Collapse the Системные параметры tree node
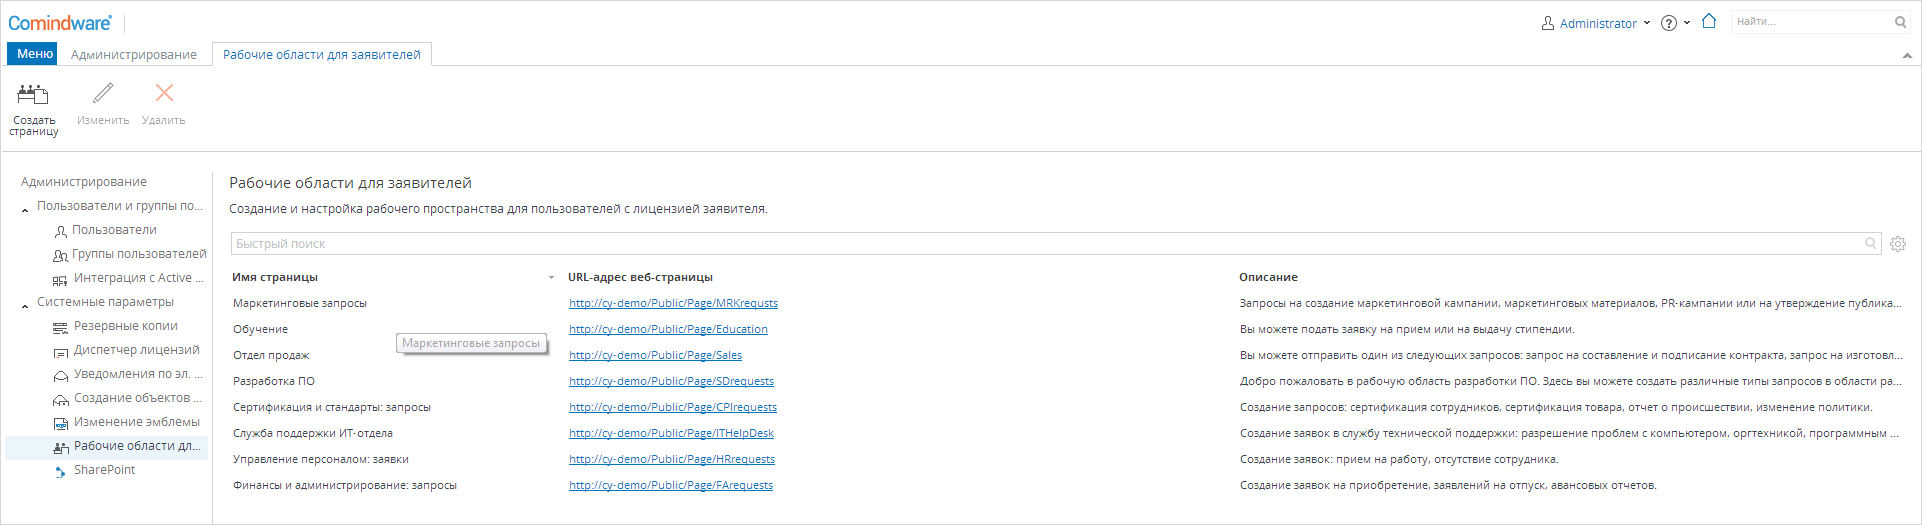1922x525 pixels. tap(25, 304)
